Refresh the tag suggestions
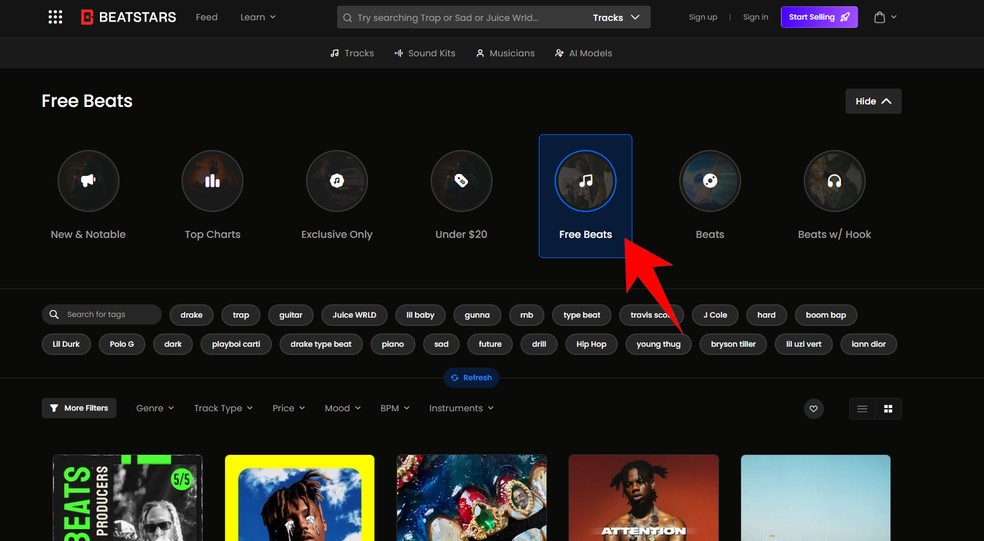This screenshot has width=984, height=541. tap(471, 378)
